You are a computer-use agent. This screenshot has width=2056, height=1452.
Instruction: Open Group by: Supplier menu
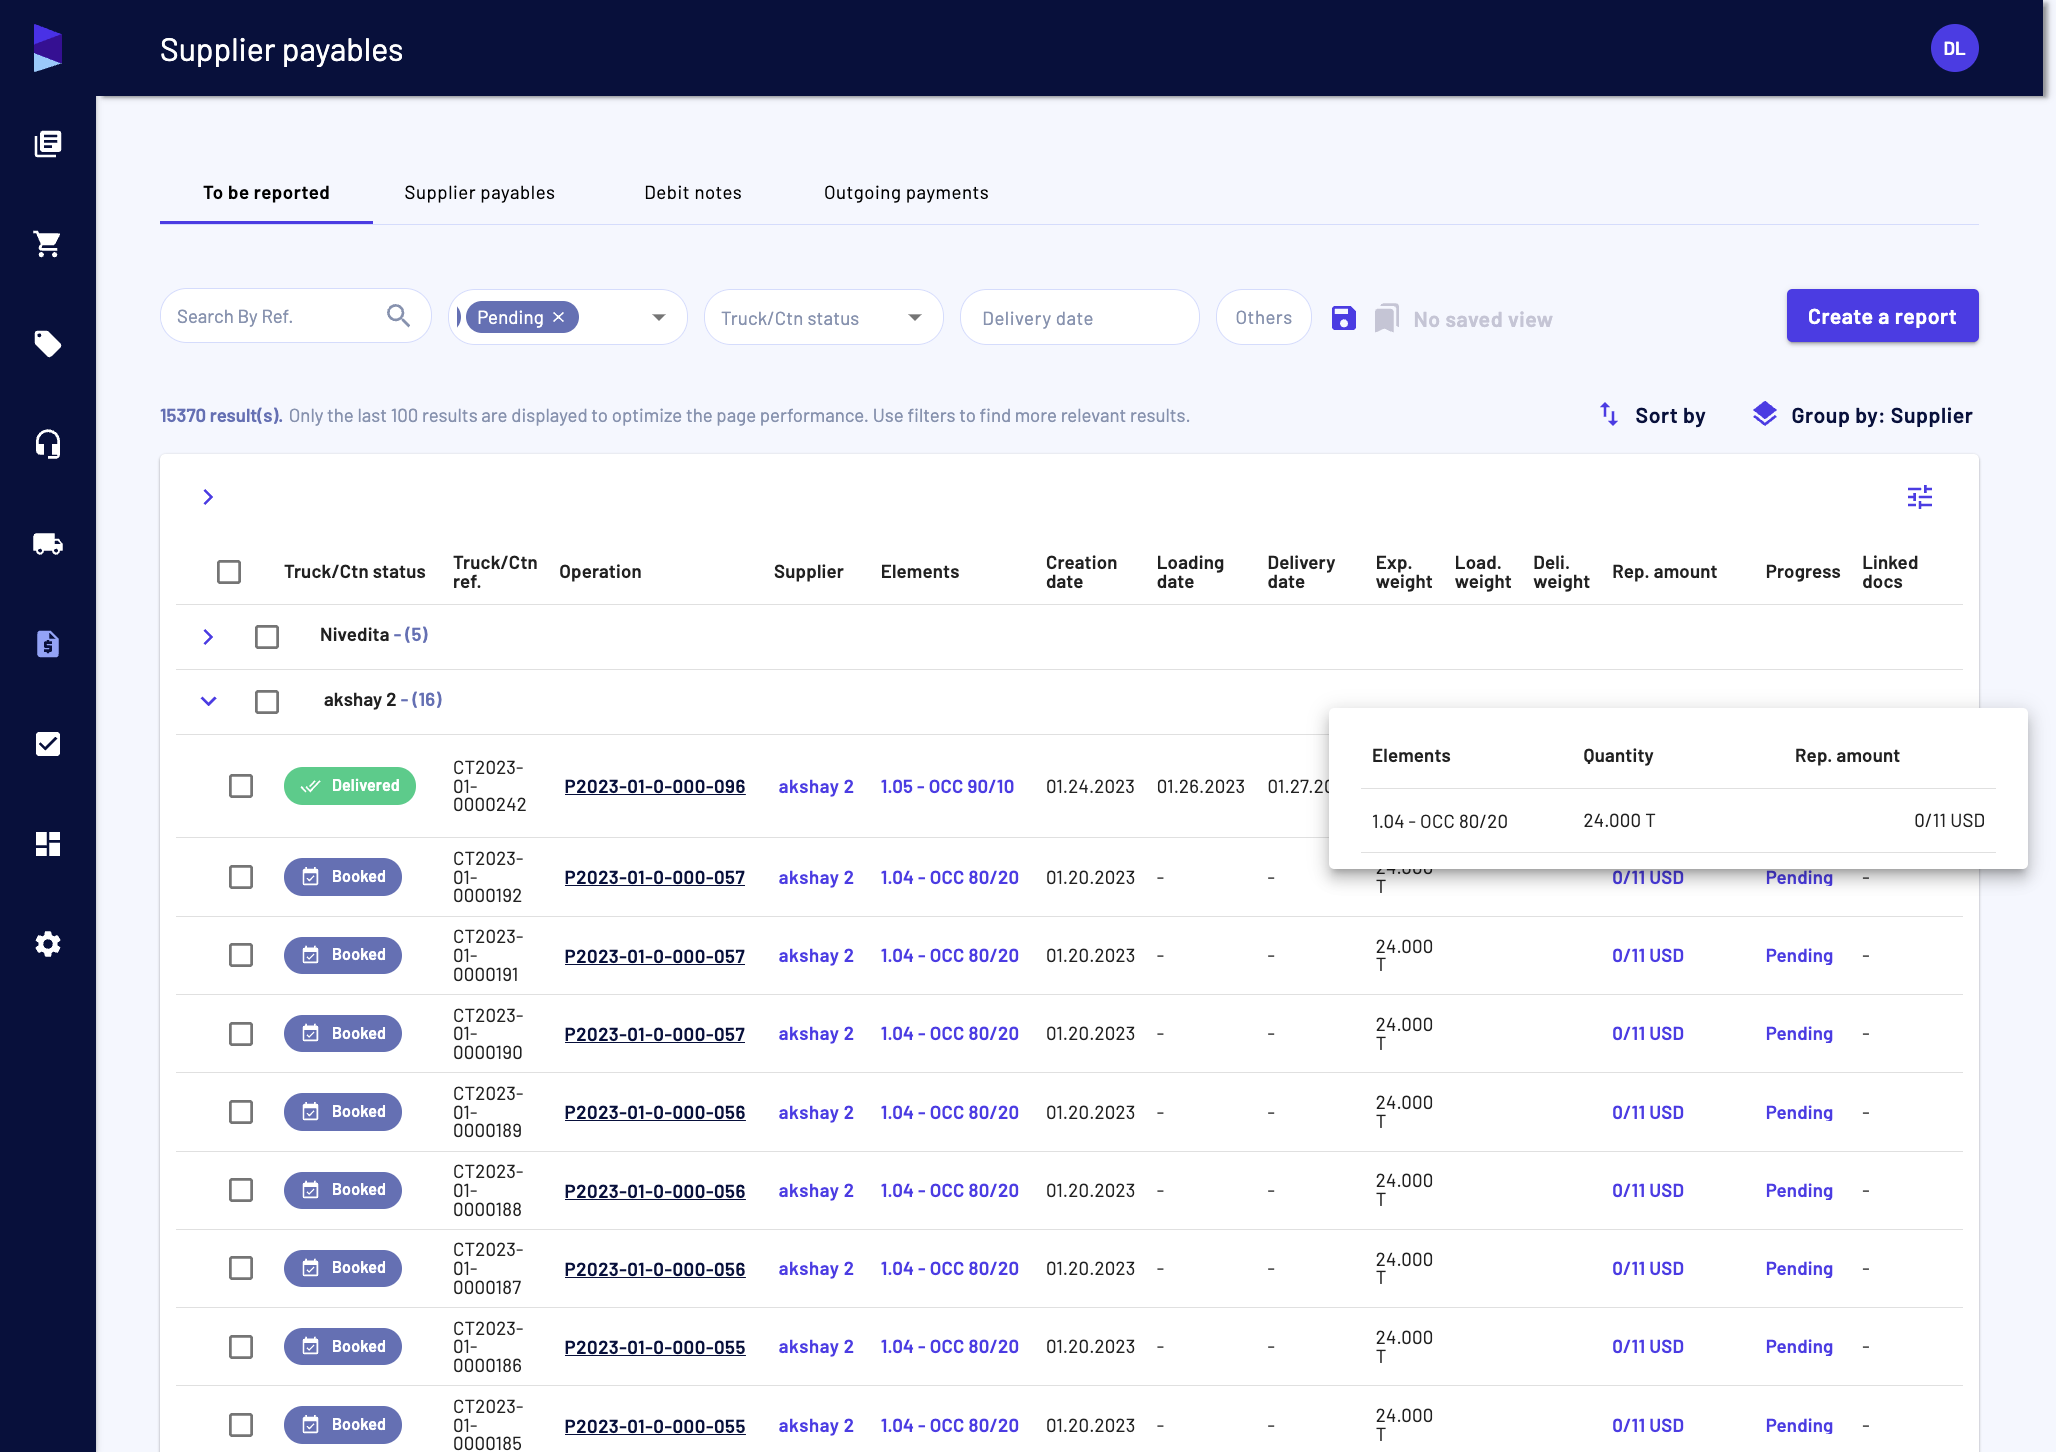pos(1862,415)
